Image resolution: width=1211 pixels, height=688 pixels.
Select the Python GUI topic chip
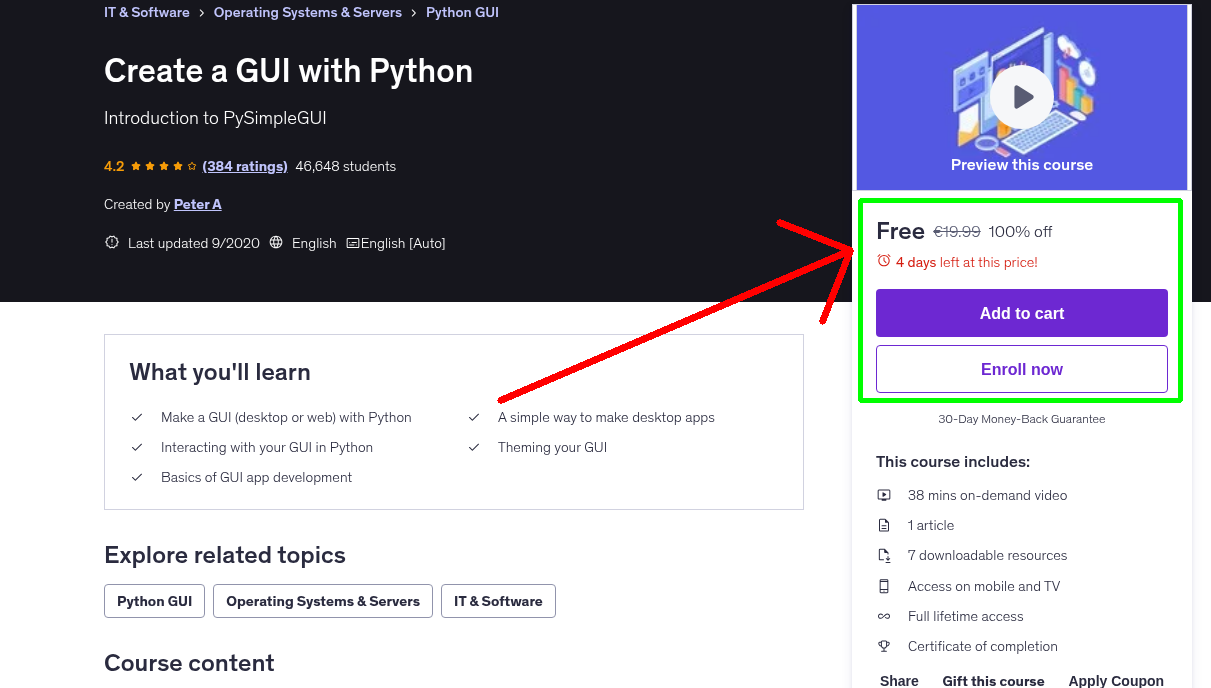point(154,601)
